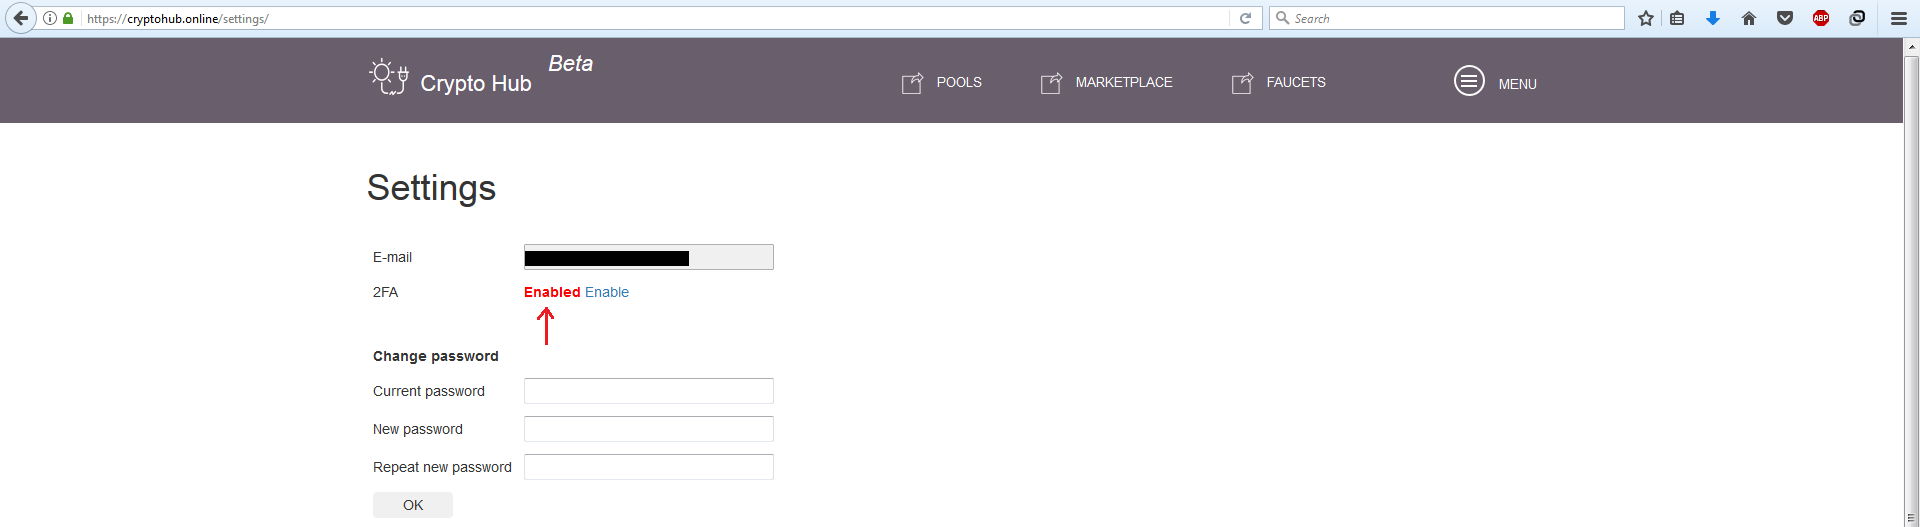Submit password change with OK button
Screen dimensions: 1920x527
tap(413, 505)
